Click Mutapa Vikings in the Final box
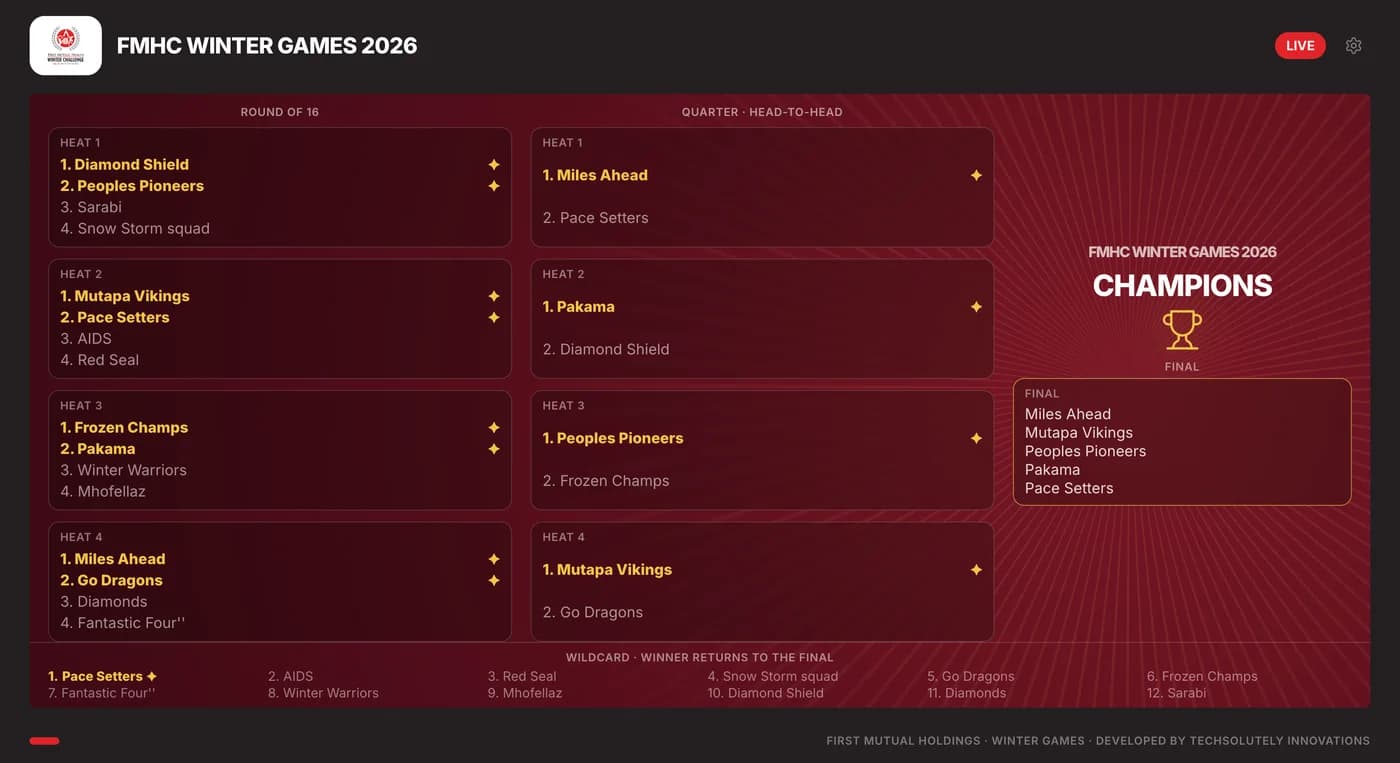1400x763 pixels. [1079, 433]
